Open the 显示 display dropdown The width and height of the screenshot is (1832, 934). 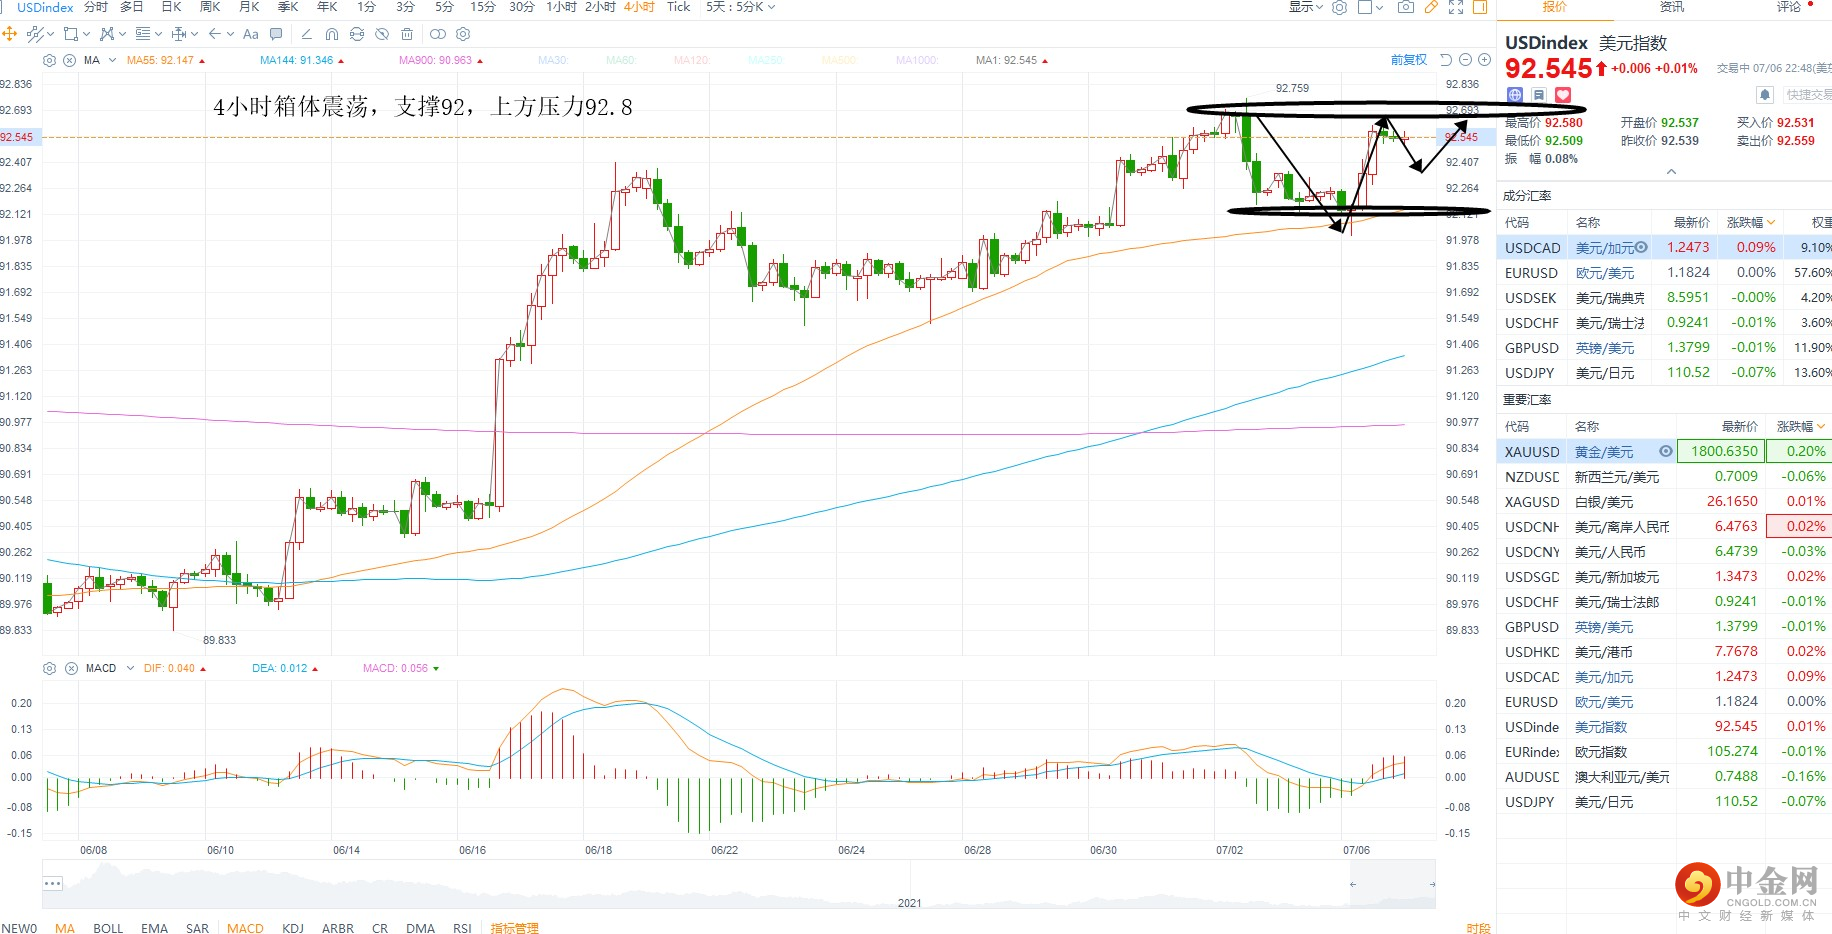(x=1305, y=7)
